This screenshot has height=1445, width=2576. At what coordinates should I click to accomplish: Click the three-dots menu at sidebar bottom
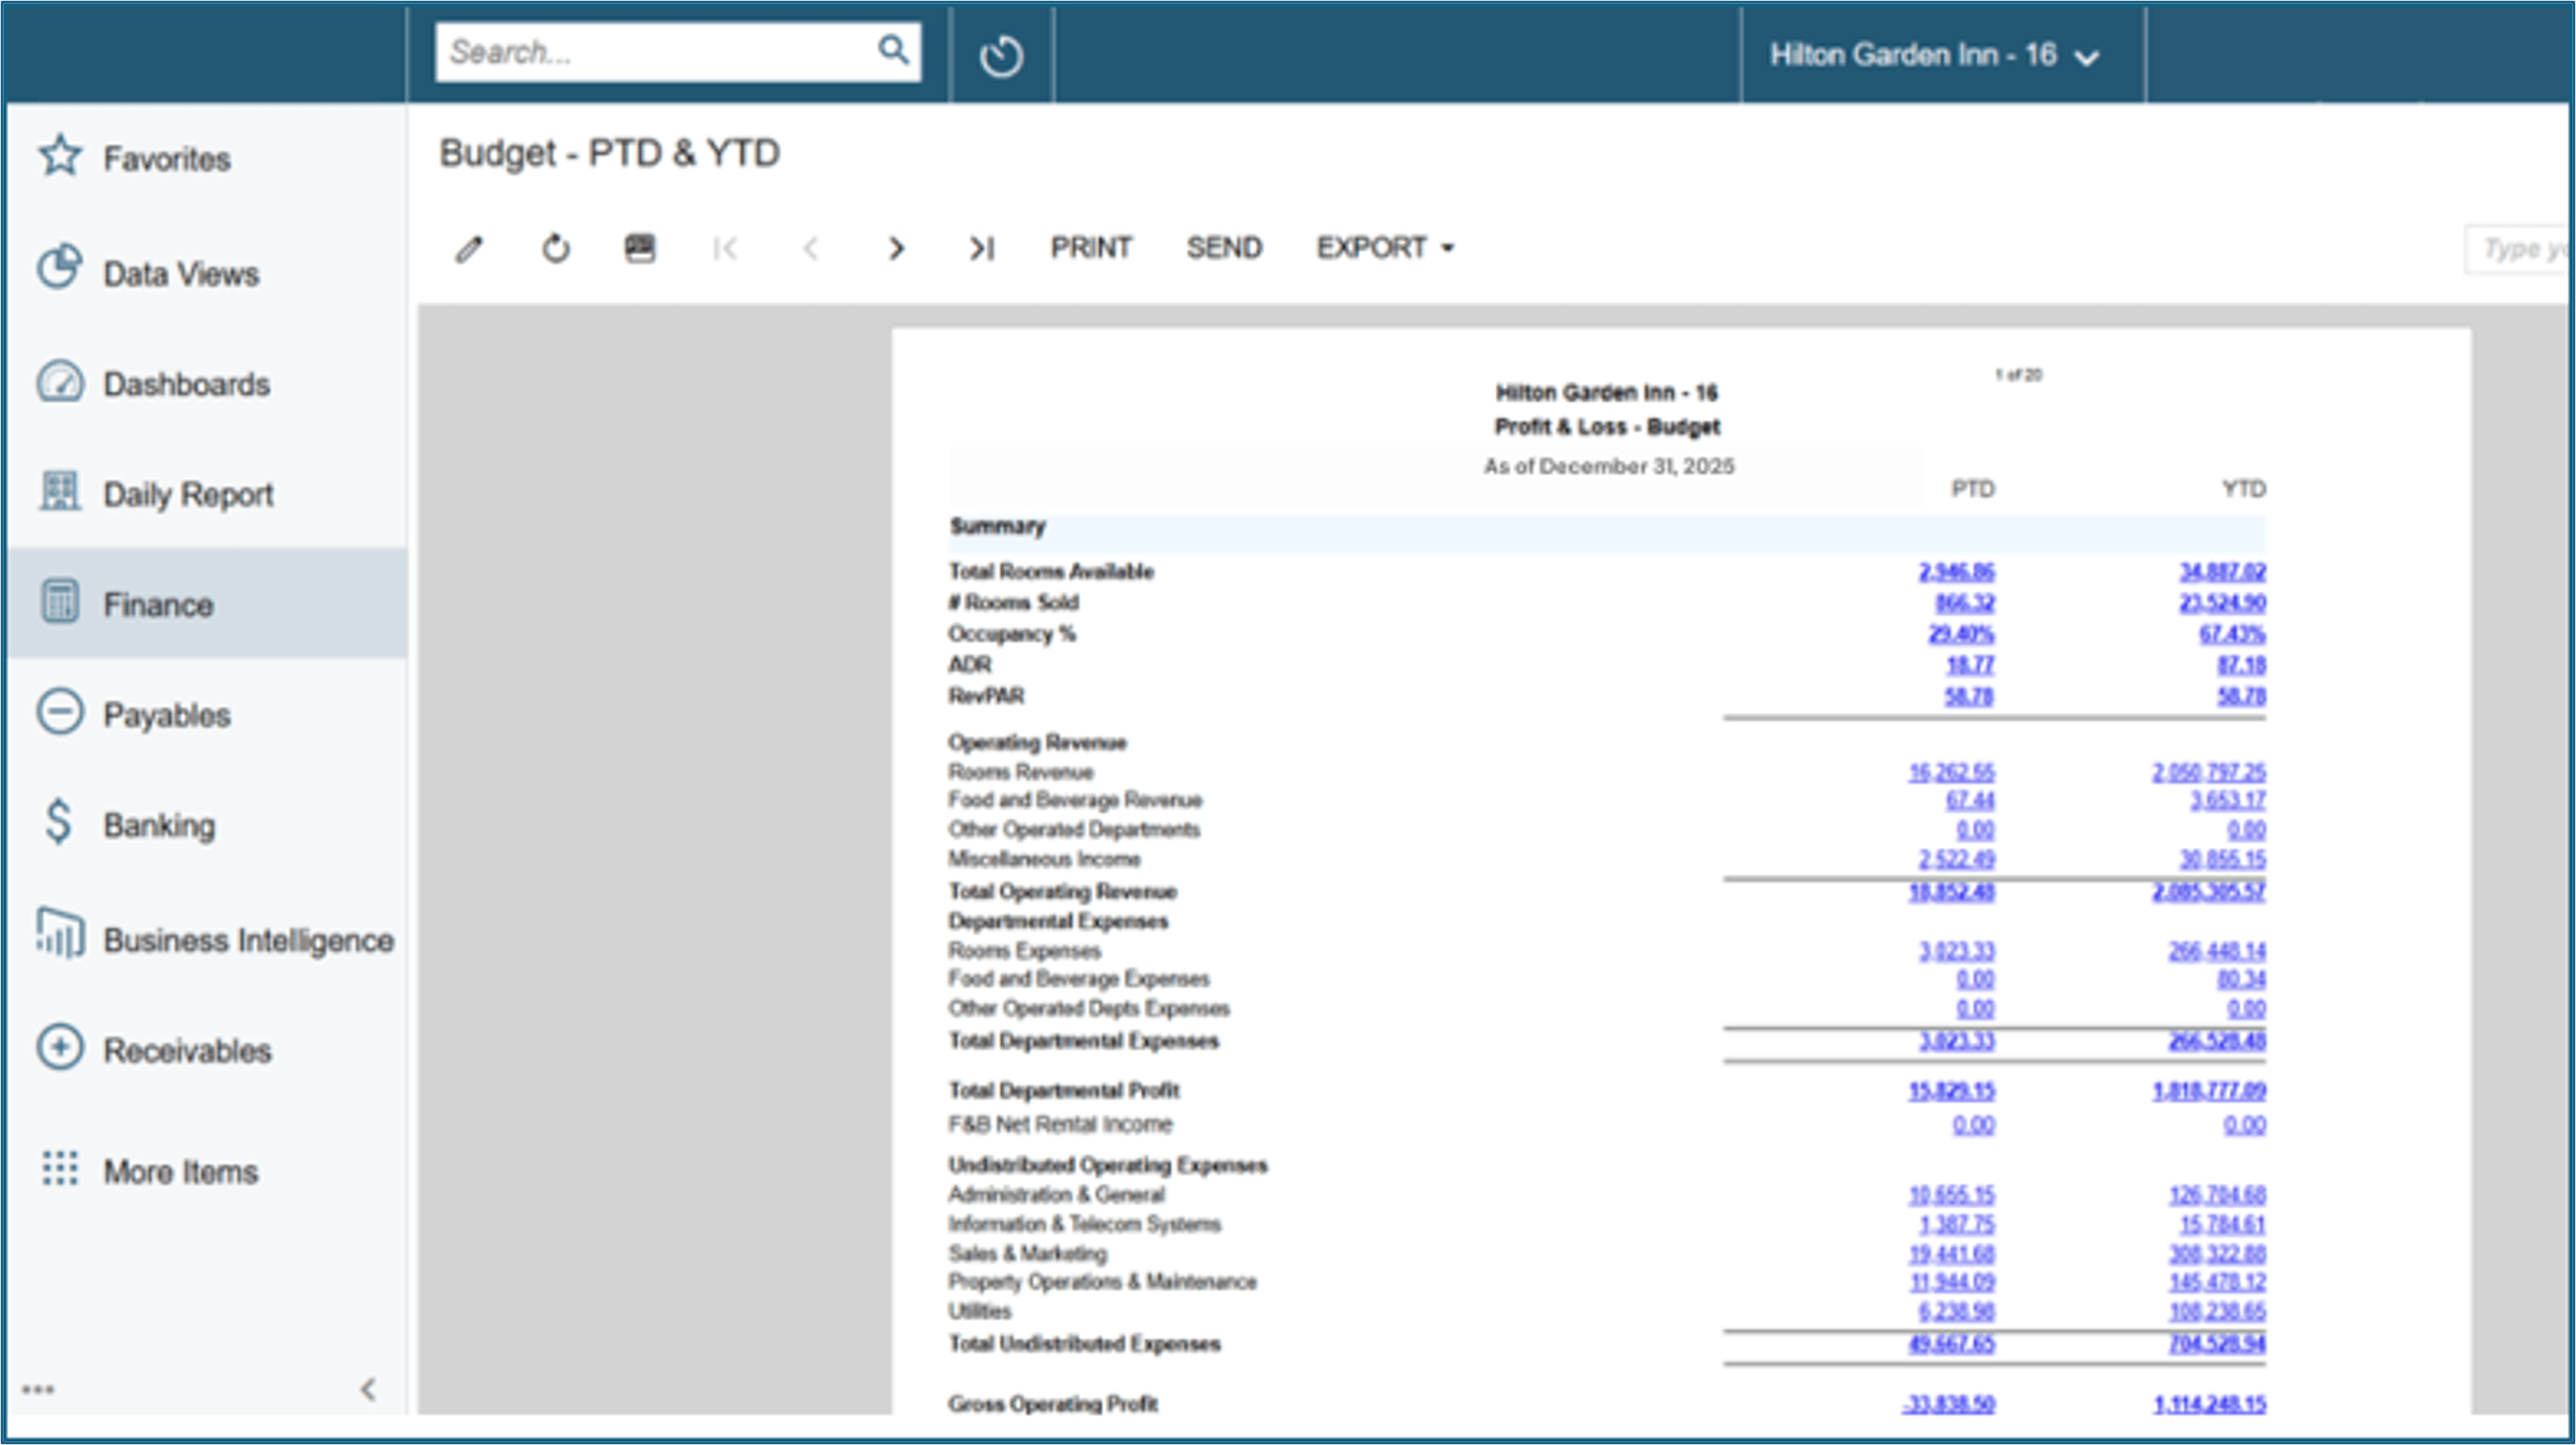[38, 1389]
